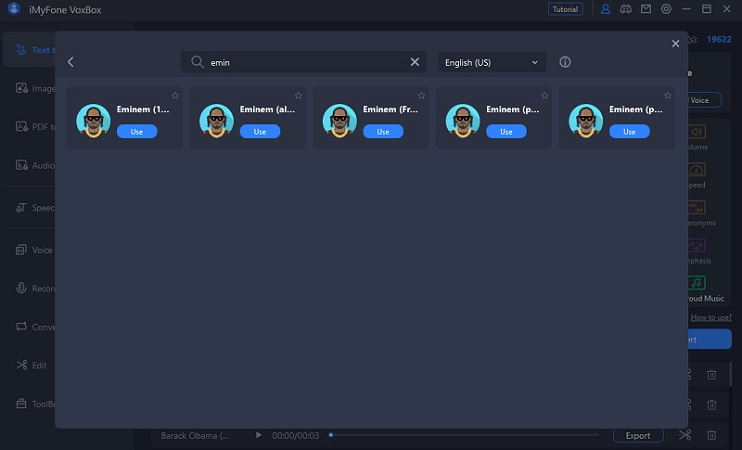Click the search field containing 'emin'

pos(303,62)
